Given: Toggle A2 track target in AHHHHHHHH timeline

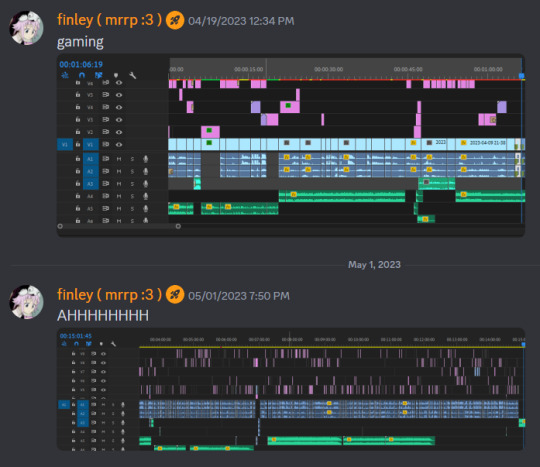Looking at the screenshot, I should [83, 413].
